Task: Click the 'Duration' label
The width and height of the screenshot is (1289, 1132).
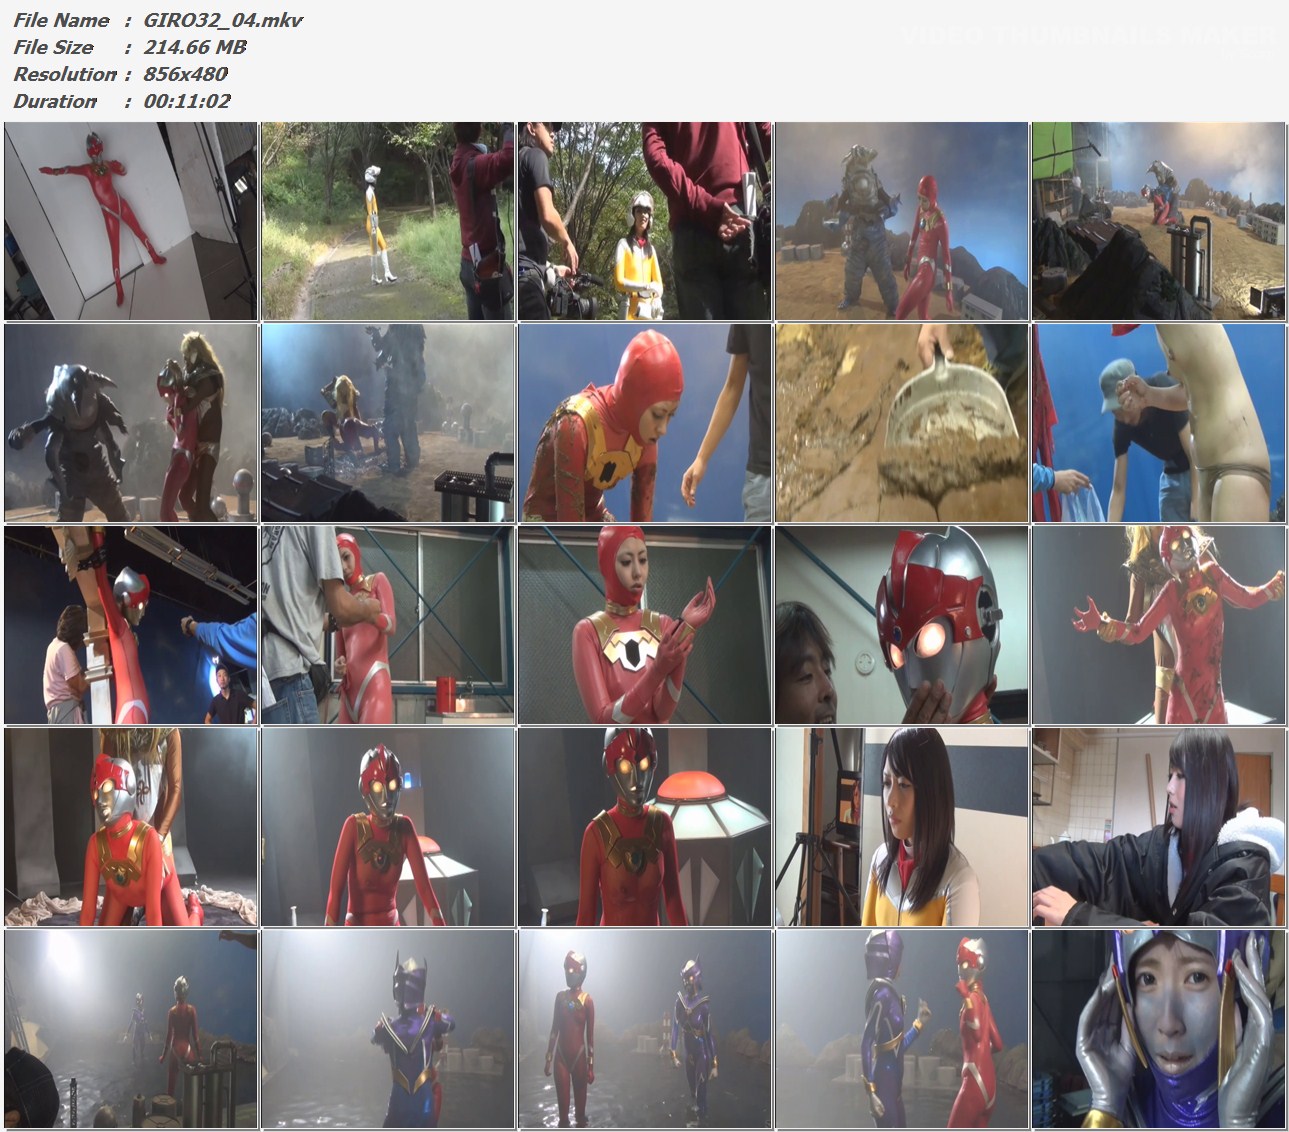Action: pyautogui.click(x=55, y=101)
